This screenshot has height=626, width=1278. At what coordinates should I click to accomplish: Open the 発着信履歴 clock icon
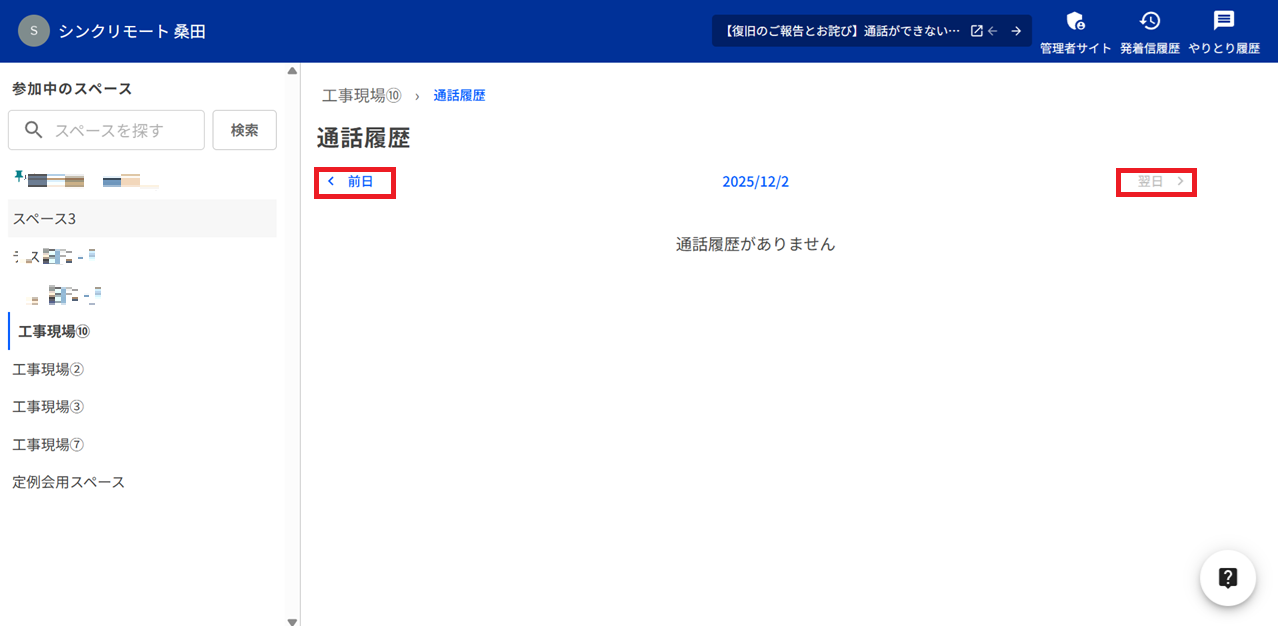pyautogui.click(x=1150, y=21)
